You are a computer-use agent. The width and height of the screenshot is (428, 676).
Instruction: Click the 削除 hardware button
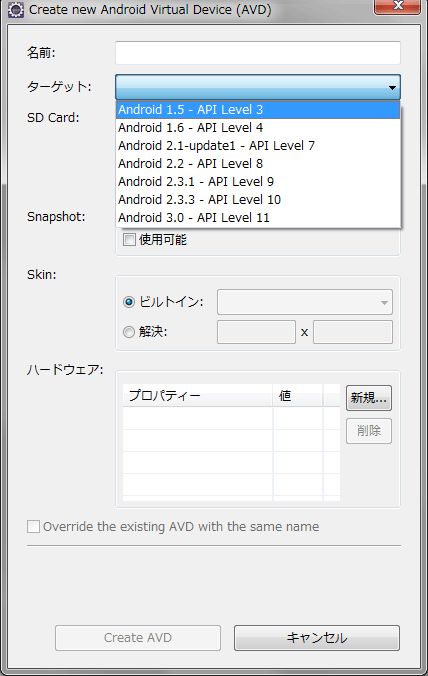[369, 431]
